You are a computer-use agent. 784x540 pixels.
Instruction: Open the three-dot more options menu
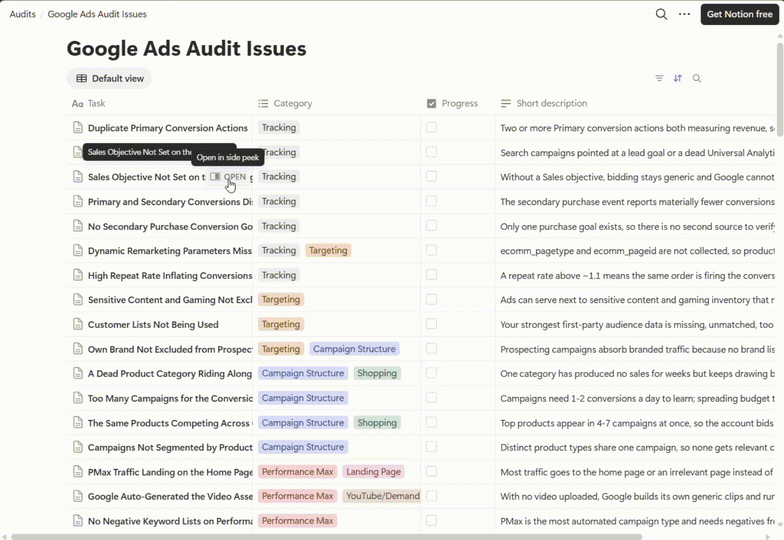684,14
